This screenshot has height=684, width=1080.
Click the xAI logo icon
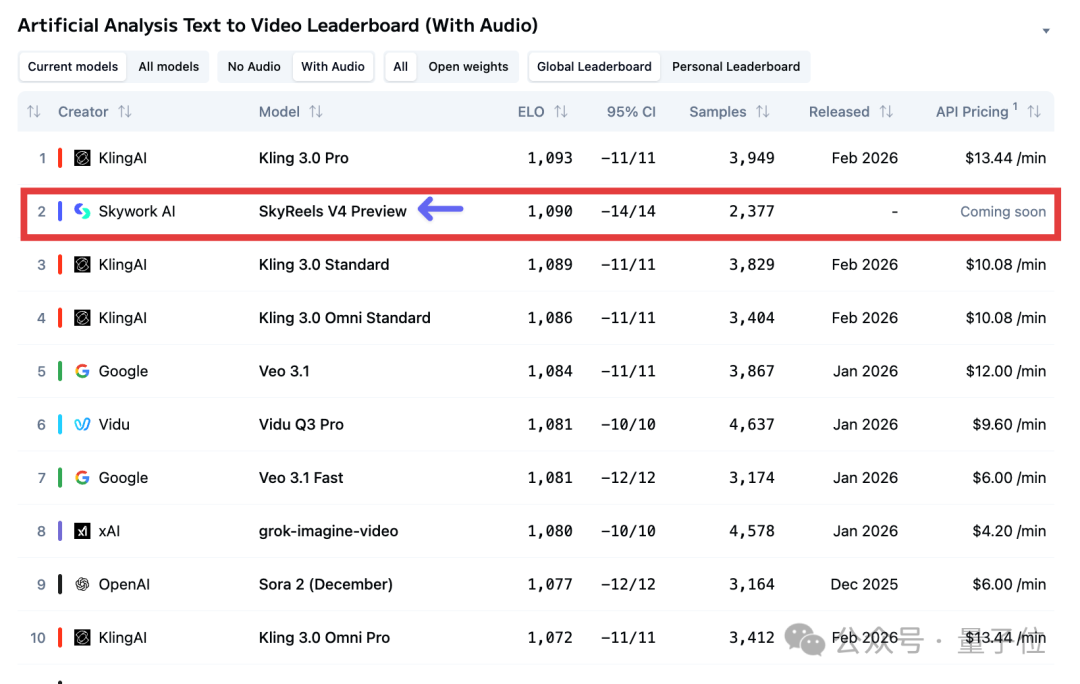point(82,531)
